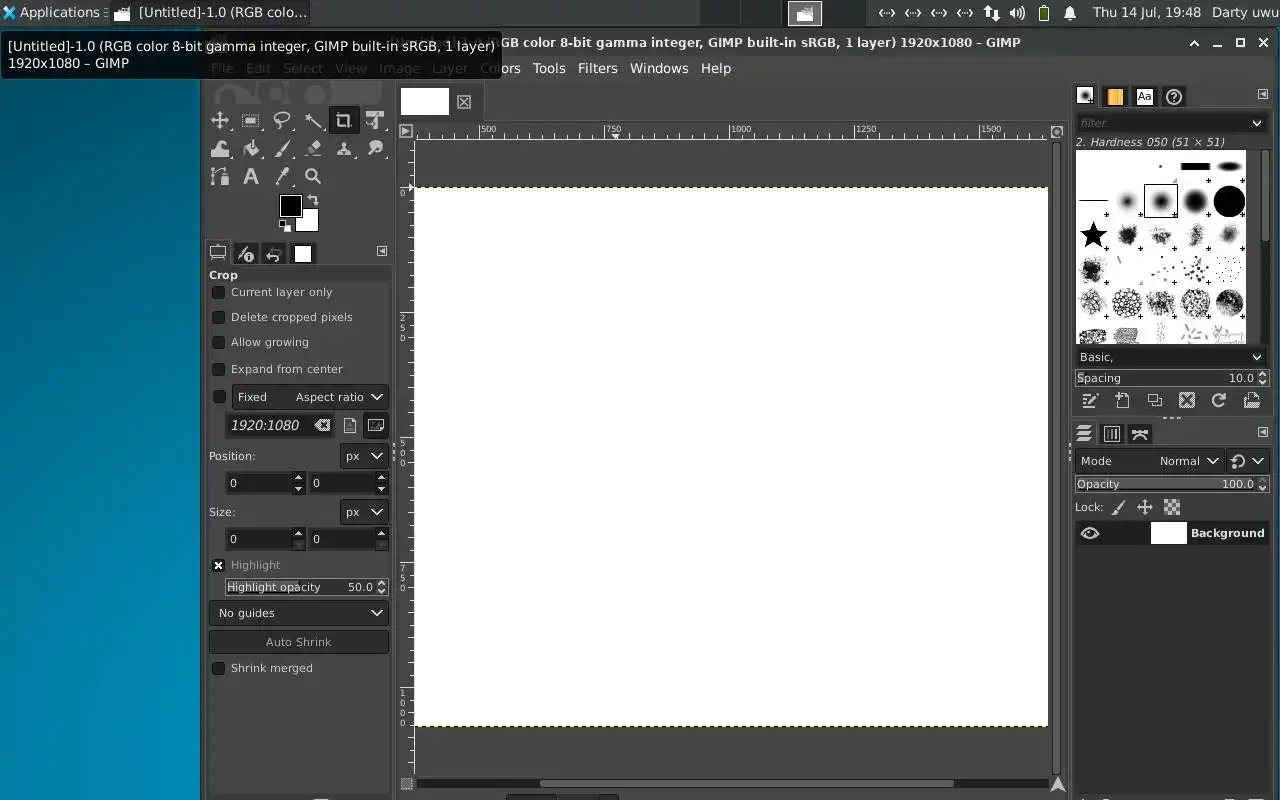The width and height of the screenshot is (1280, 800).
Task: Select the Text tool
Action: (x=251, y=176)
